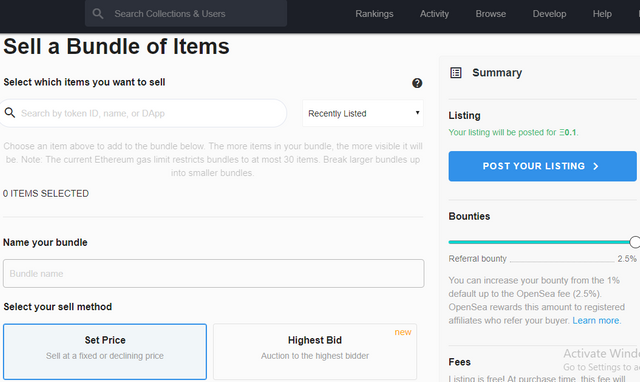Click the 0 ITEMS SELECTED text
This screenshot has height=382, width=640.
click(46, 193)
